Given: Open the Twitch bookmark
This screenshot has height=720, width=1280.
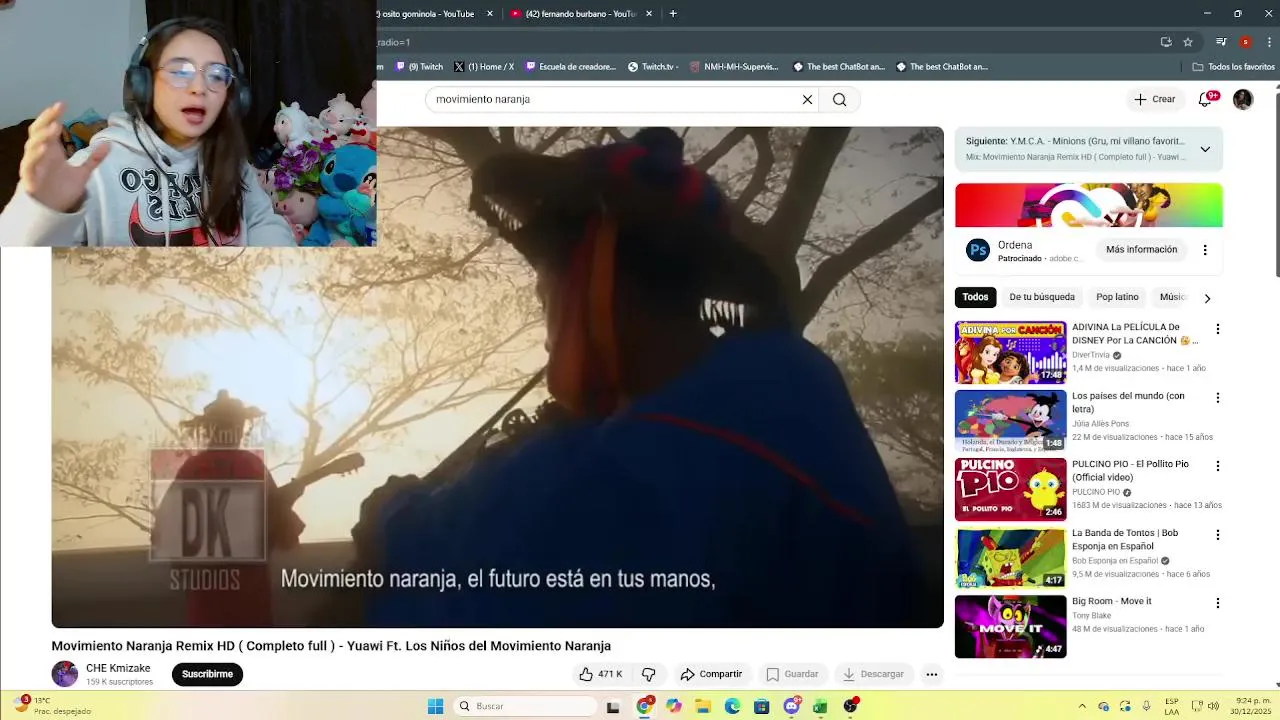Looking at the screenshot, I should 419,67.
